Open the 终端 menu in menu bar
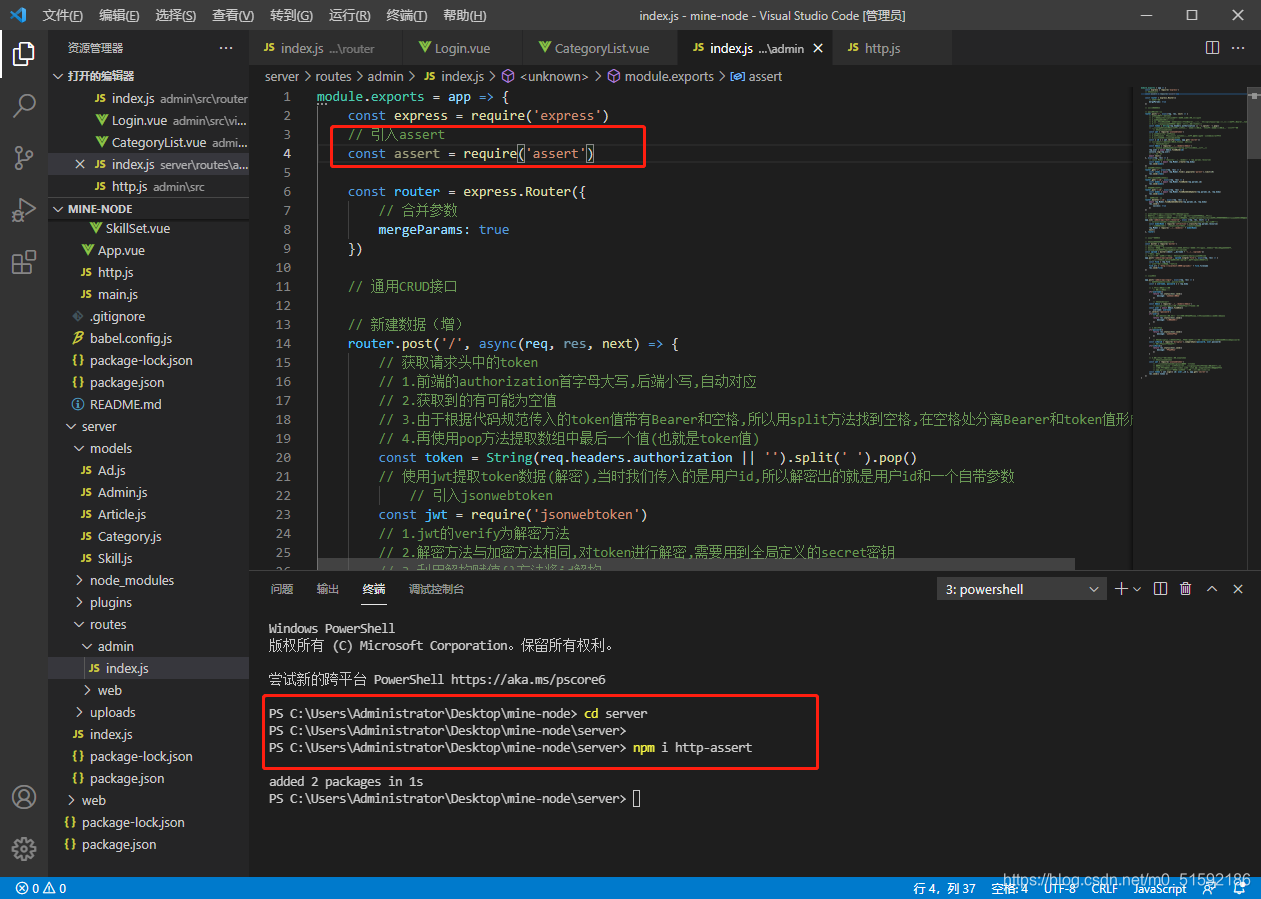This screenshot has width=1261, height=899. tap(406, 15)
